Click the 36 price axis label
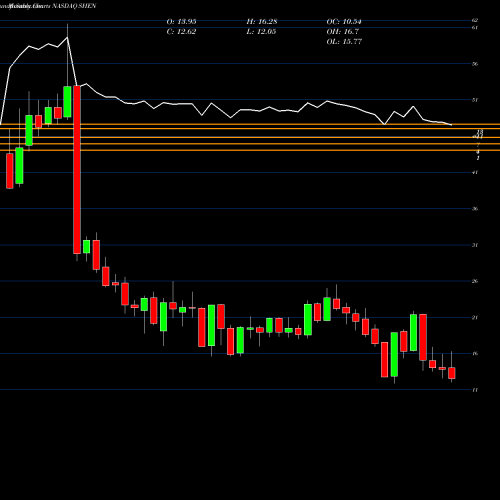The image size is (500, 500). (475, 209)
